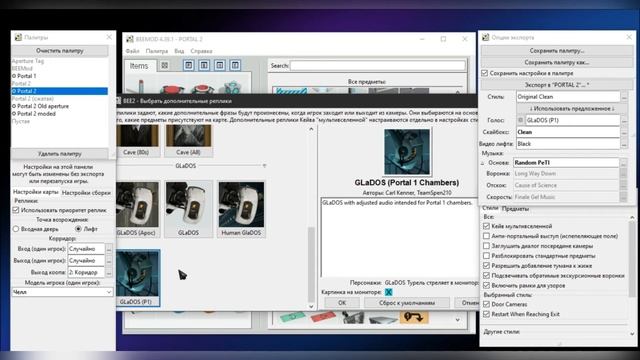Toggle Restart When Reaching Exit checkbox
The height and width of the screenshot is (360, 640).
point(486,314)
